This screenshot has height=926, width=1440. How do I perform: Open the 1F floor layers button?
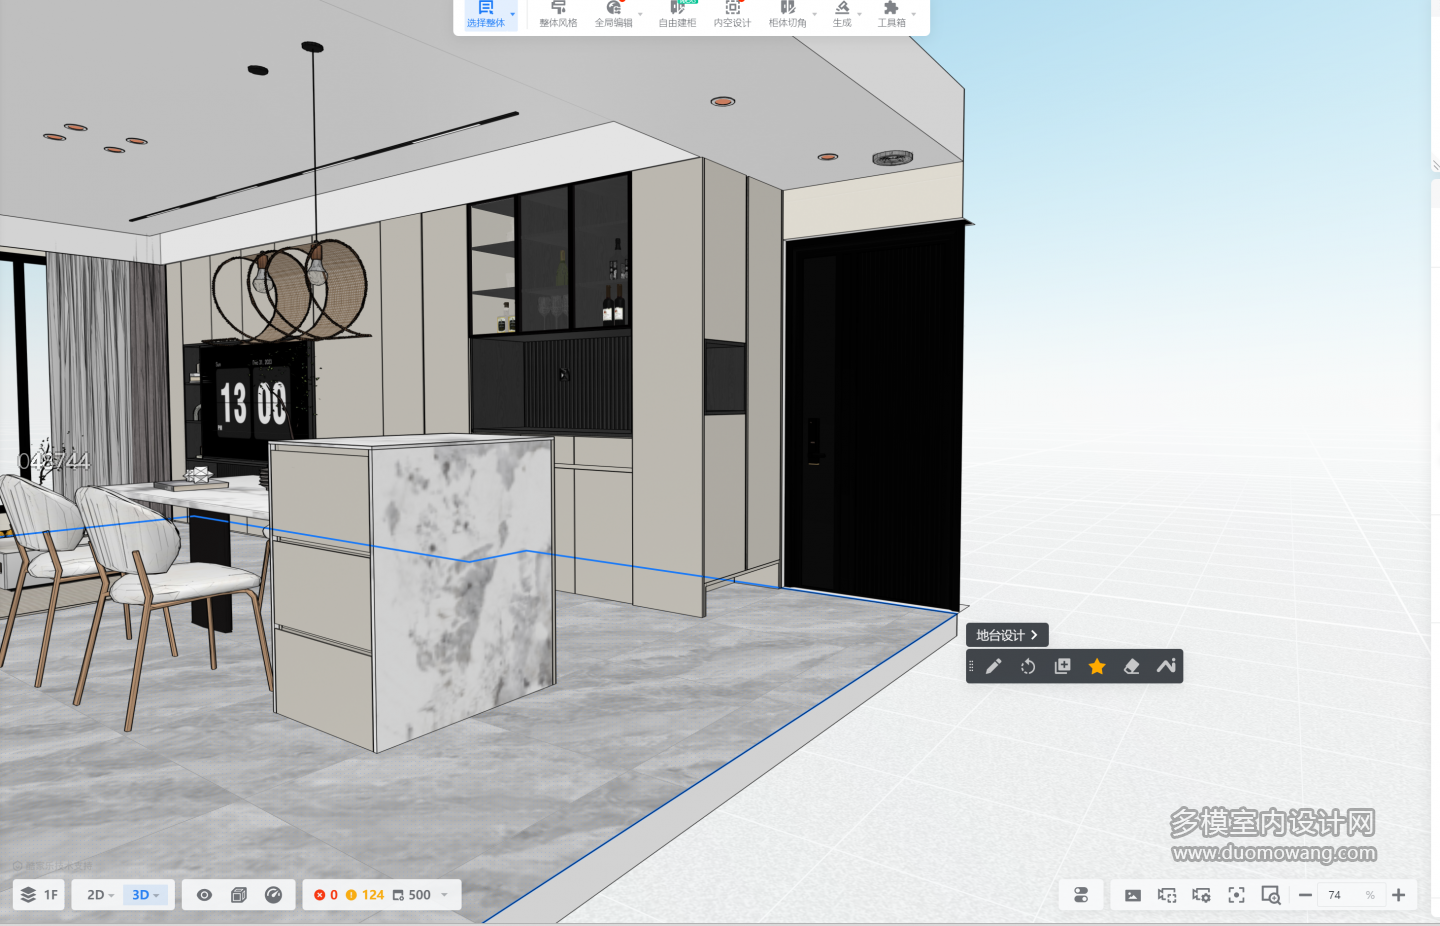coord(39,895)
